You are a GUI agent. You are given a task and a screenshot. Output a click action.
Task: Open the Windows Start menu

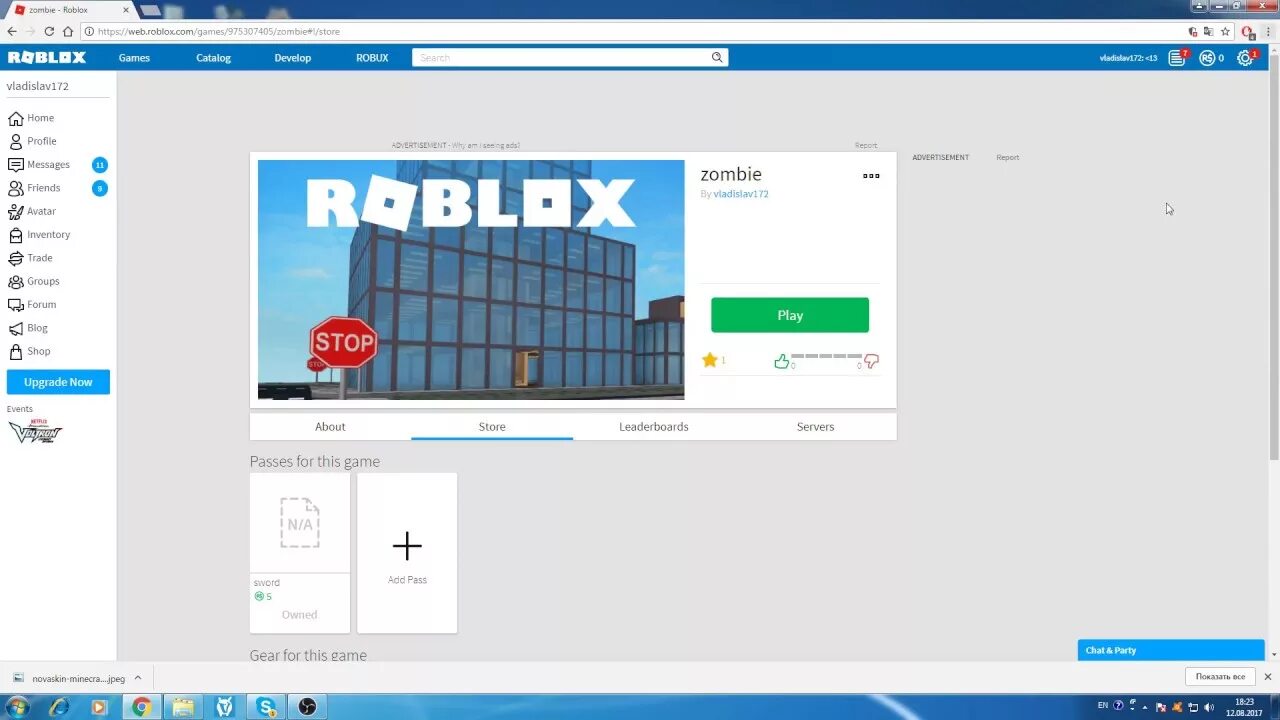coord(18,707)
